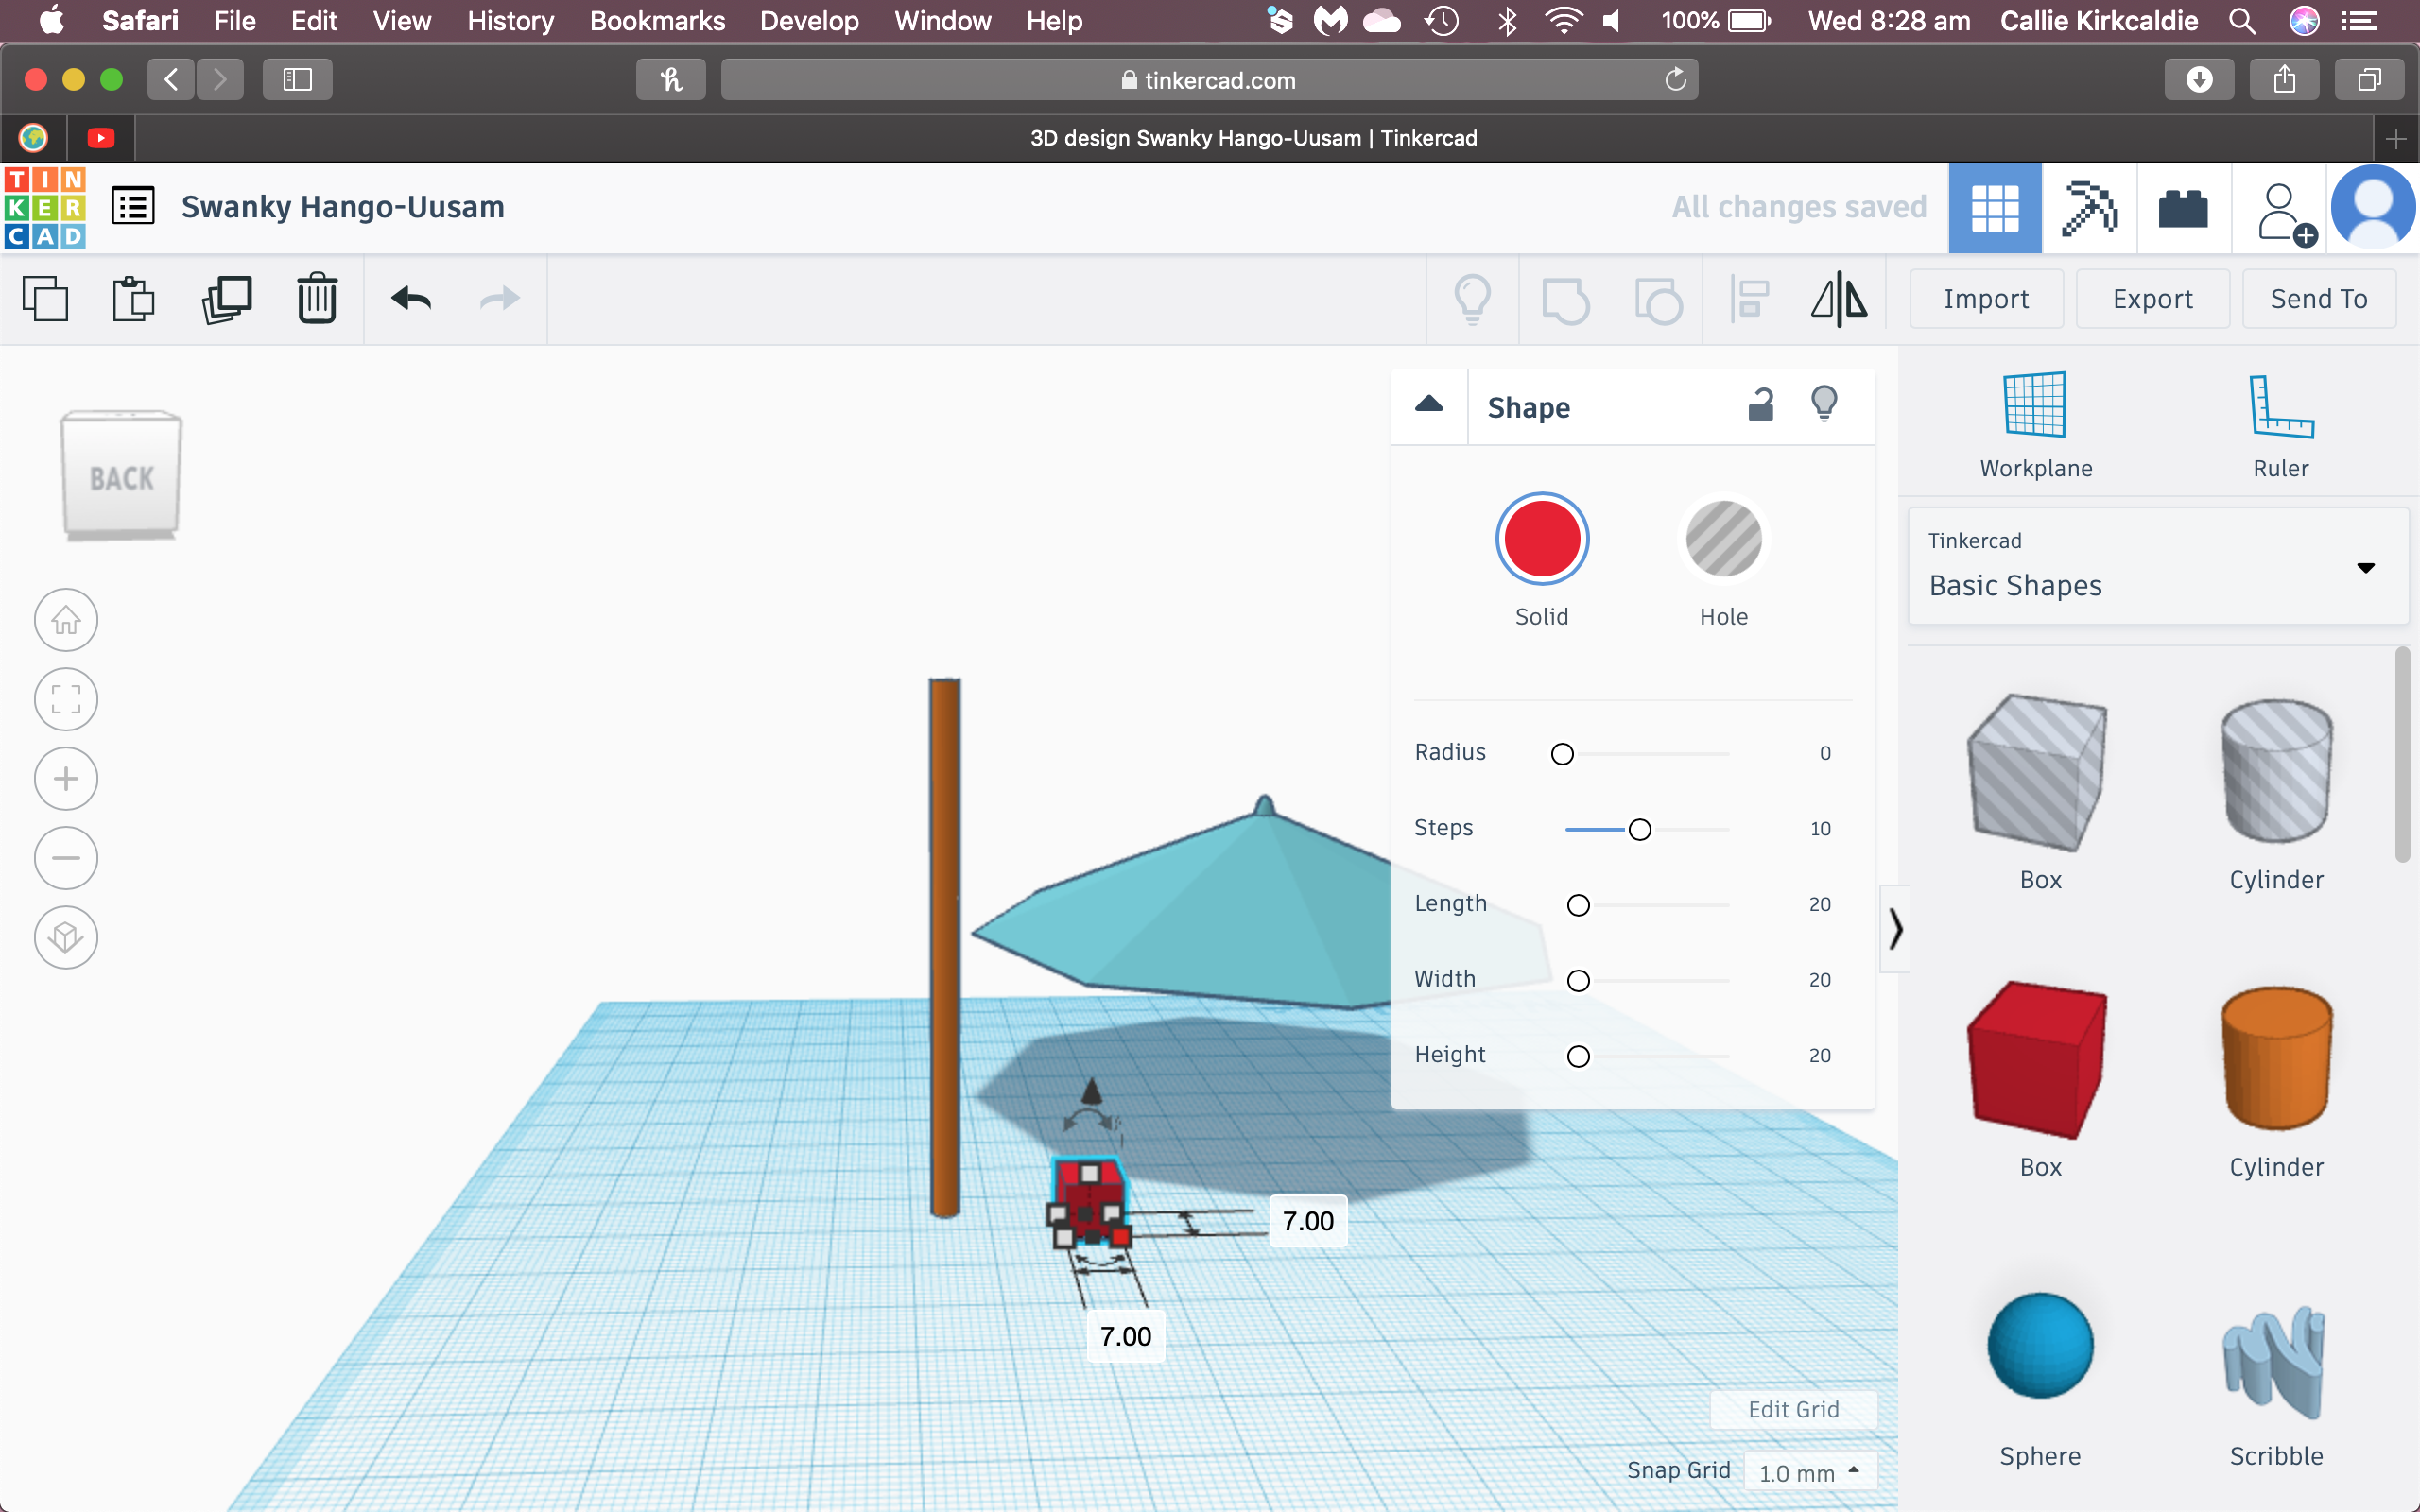Adjust the Radius slider handle
The height and width of the screenshot is (1512, 2420).
[x=1562, y=754]
